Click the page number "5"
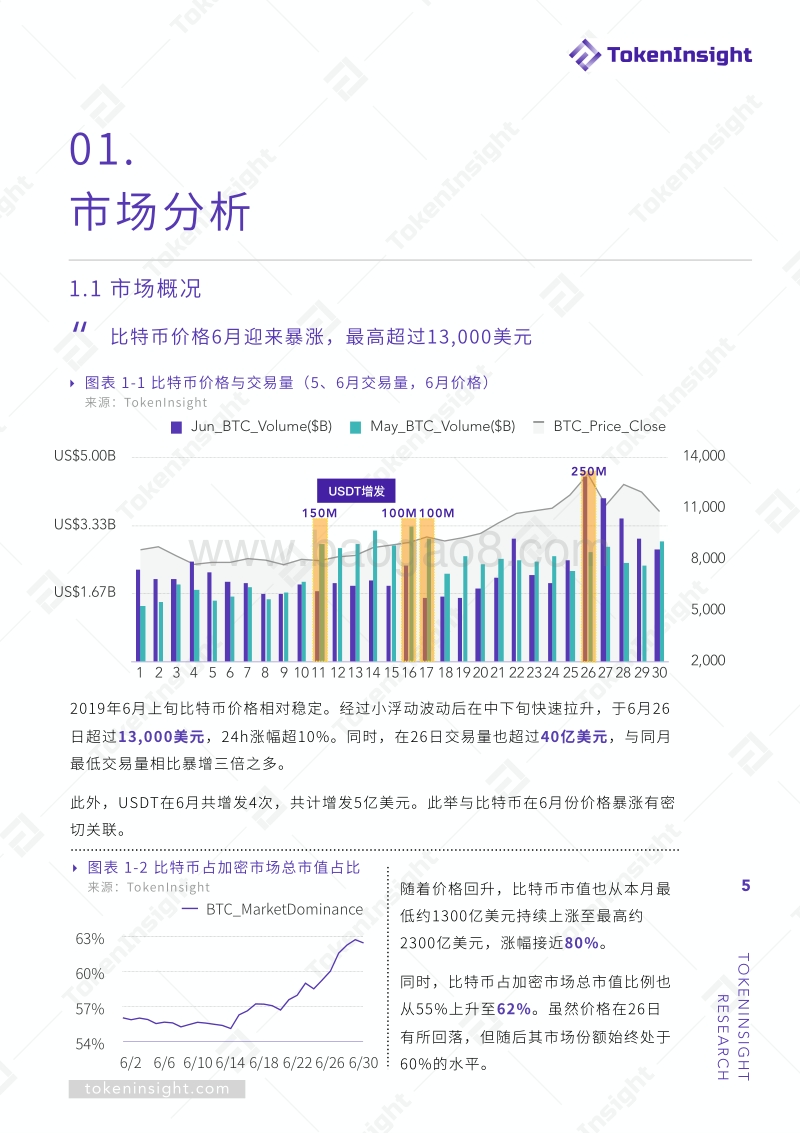Viewport: 800px width, 1133px height. [746, 886]
